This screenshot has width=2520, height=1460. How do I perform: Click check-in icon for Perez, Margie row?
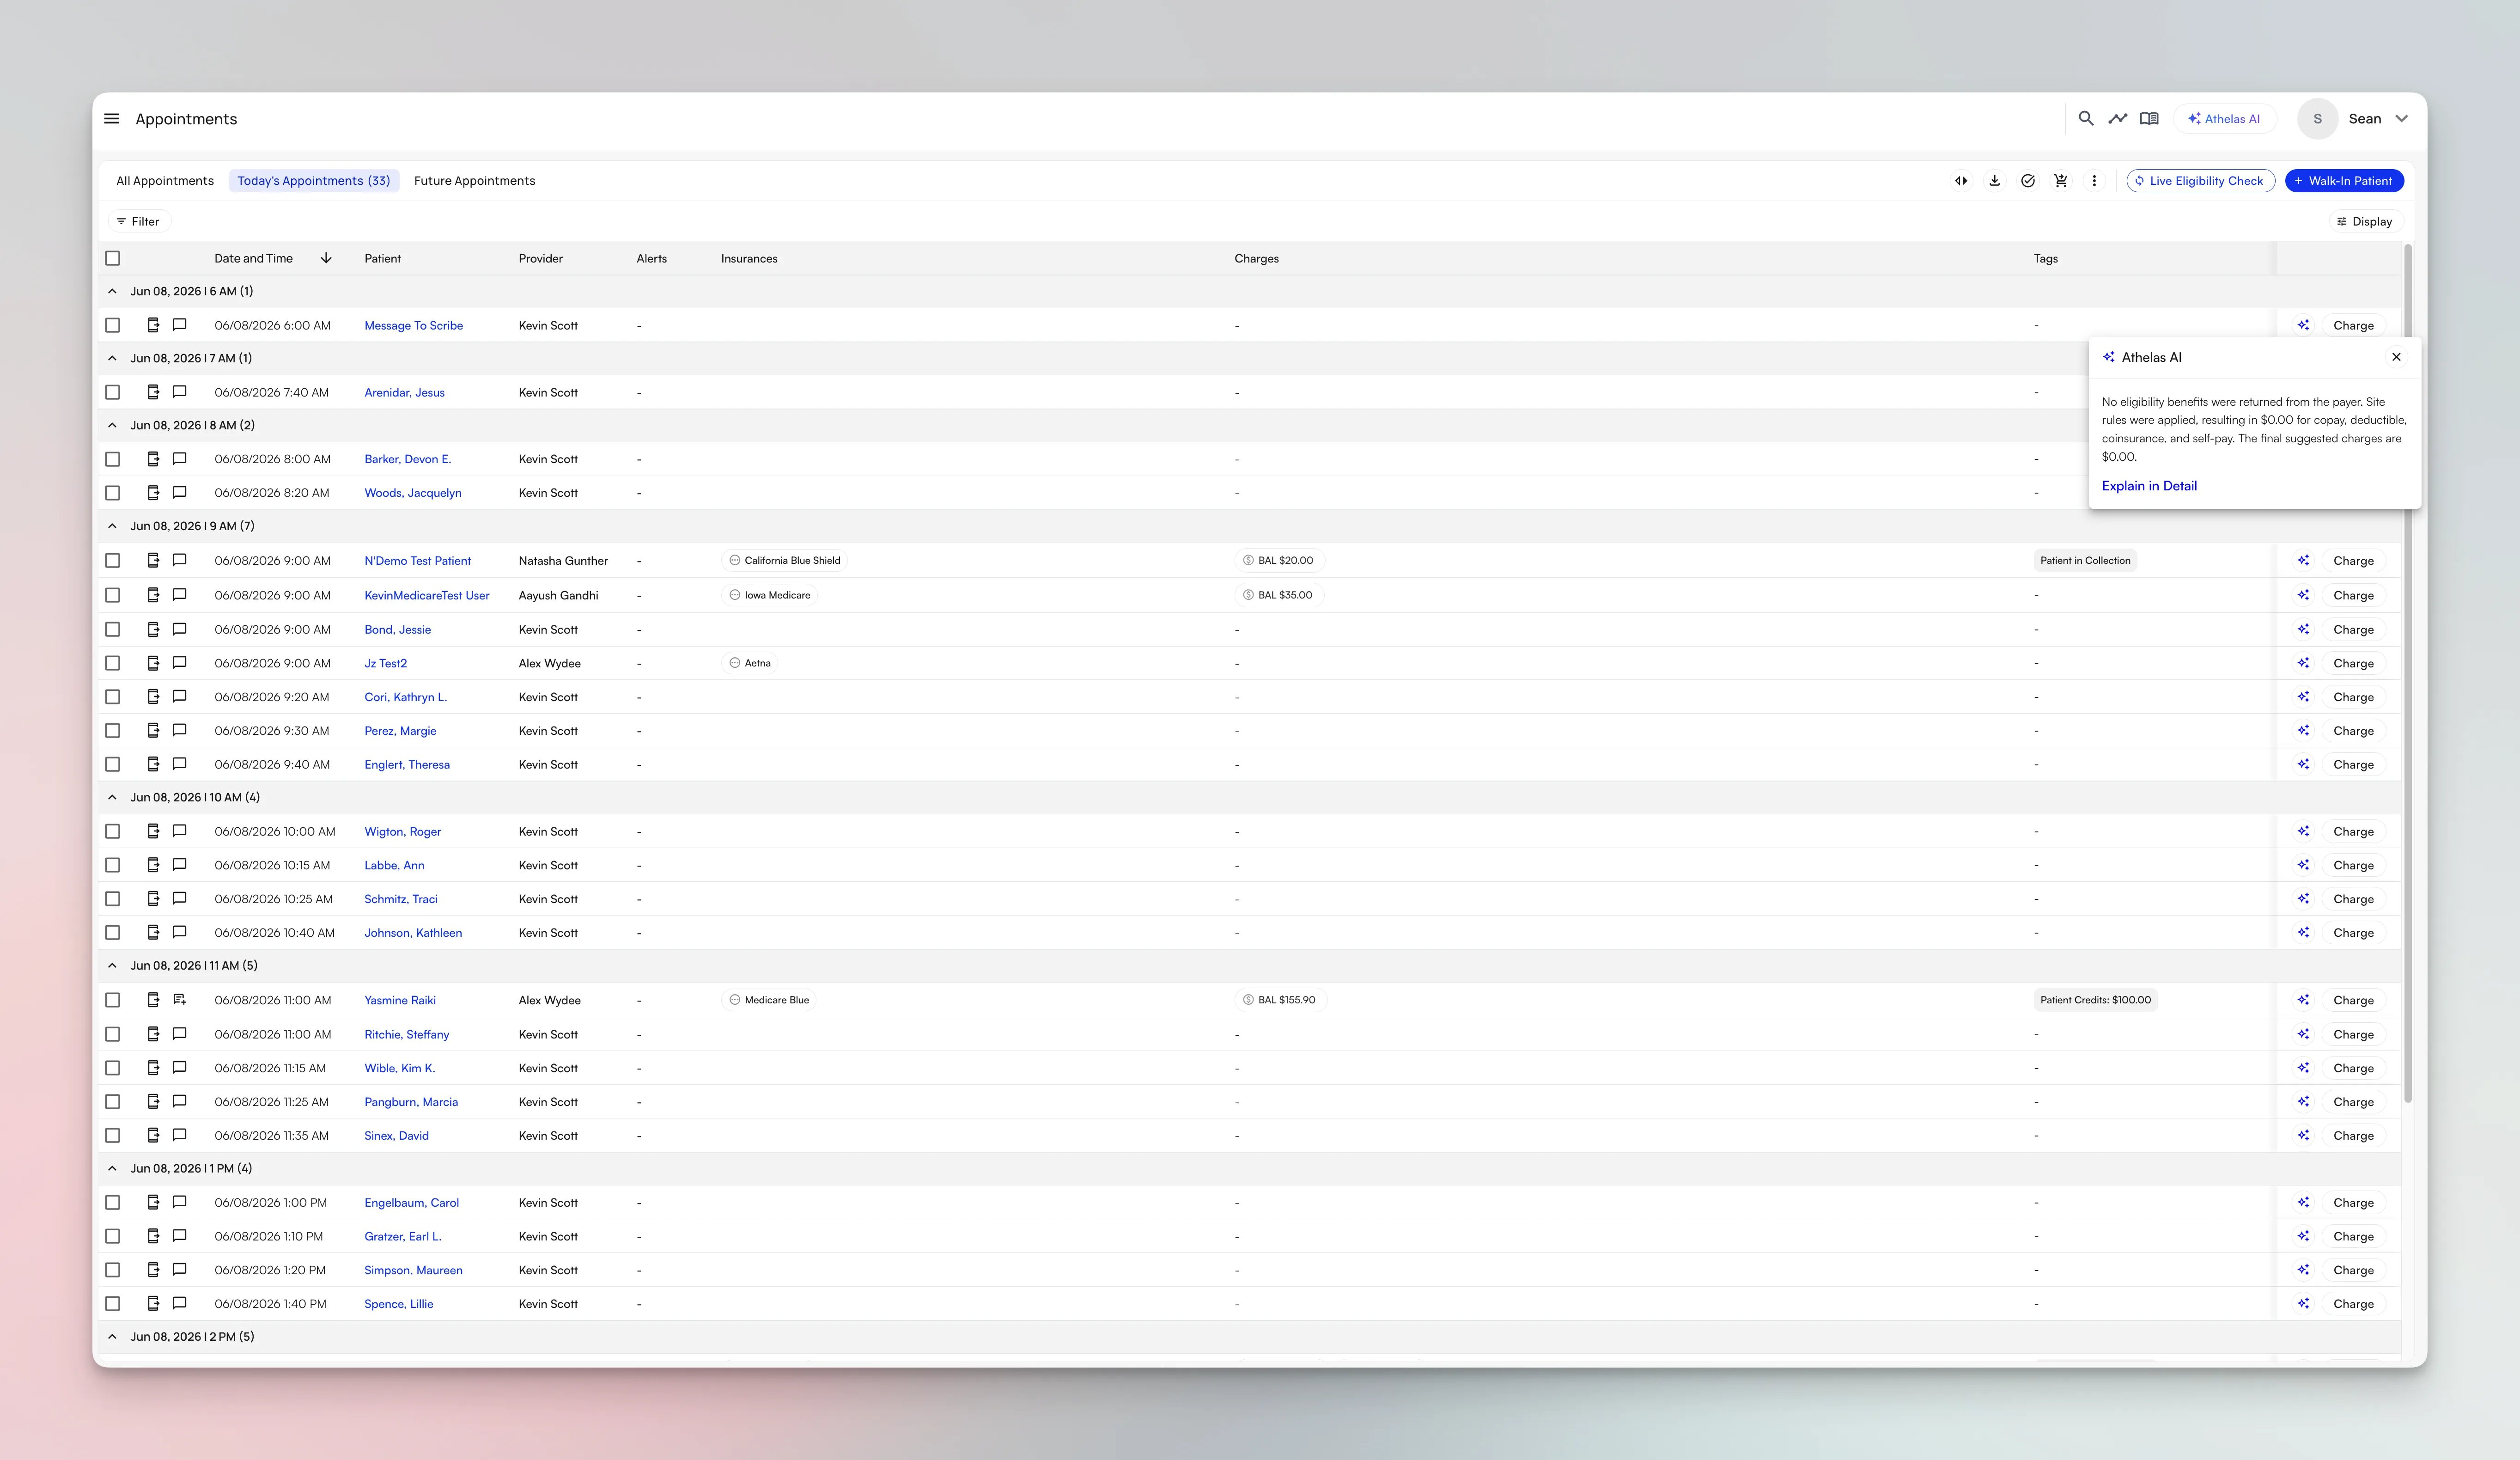click(153, 730)
